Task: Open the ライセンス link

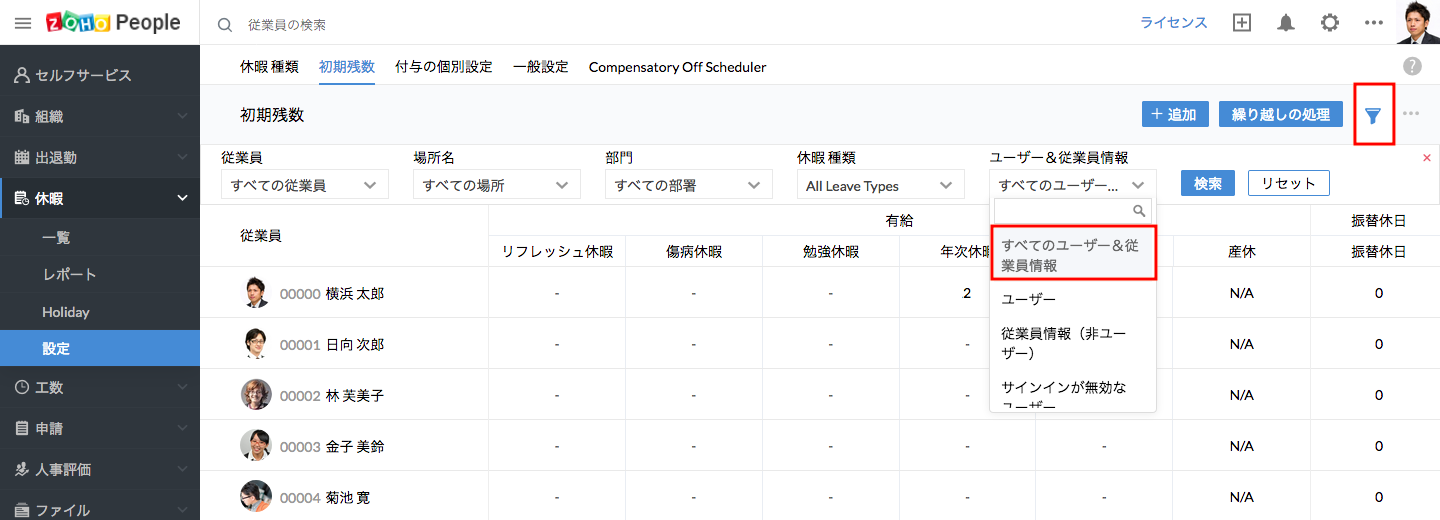Action: point(1174,23)
